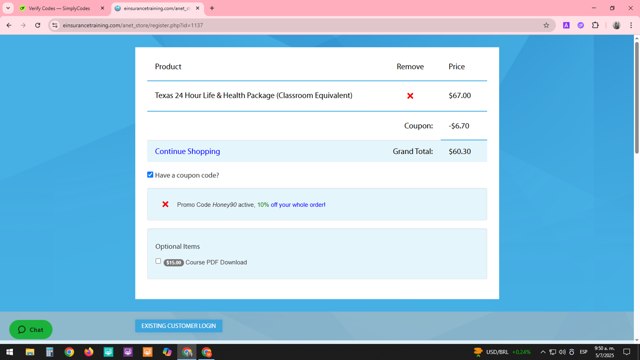
Task: Remove Texas 24 Hour package from cart
Action: pyautogui.click(x=410, y=96)
